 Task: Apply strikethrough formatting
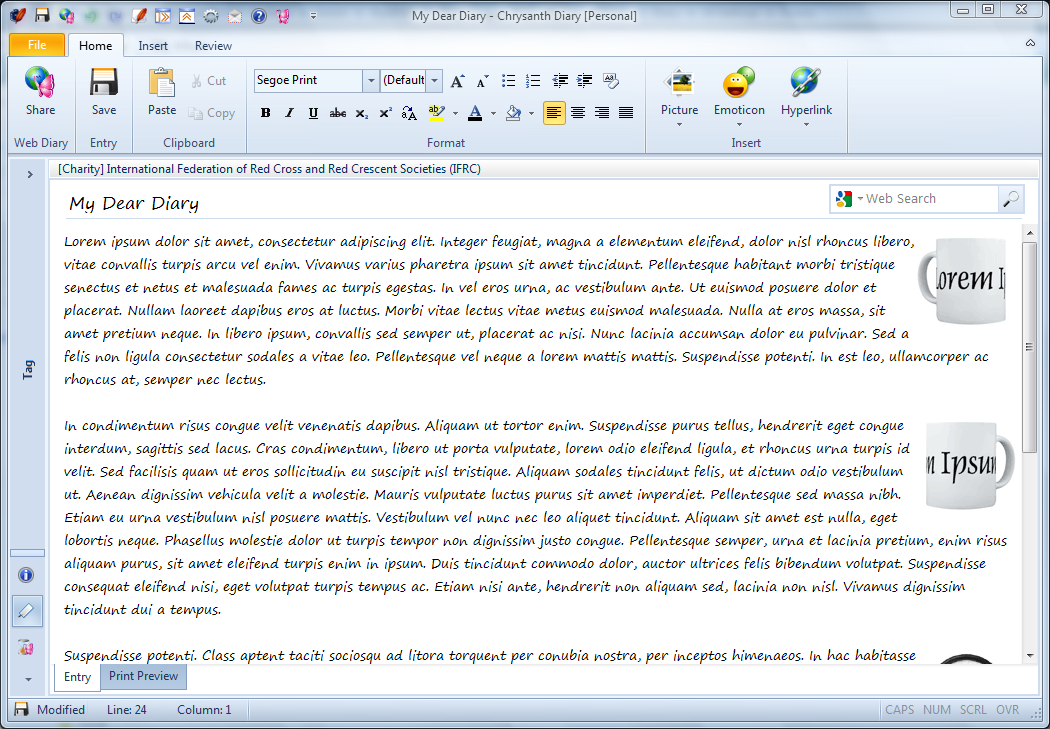pos(338,113)
